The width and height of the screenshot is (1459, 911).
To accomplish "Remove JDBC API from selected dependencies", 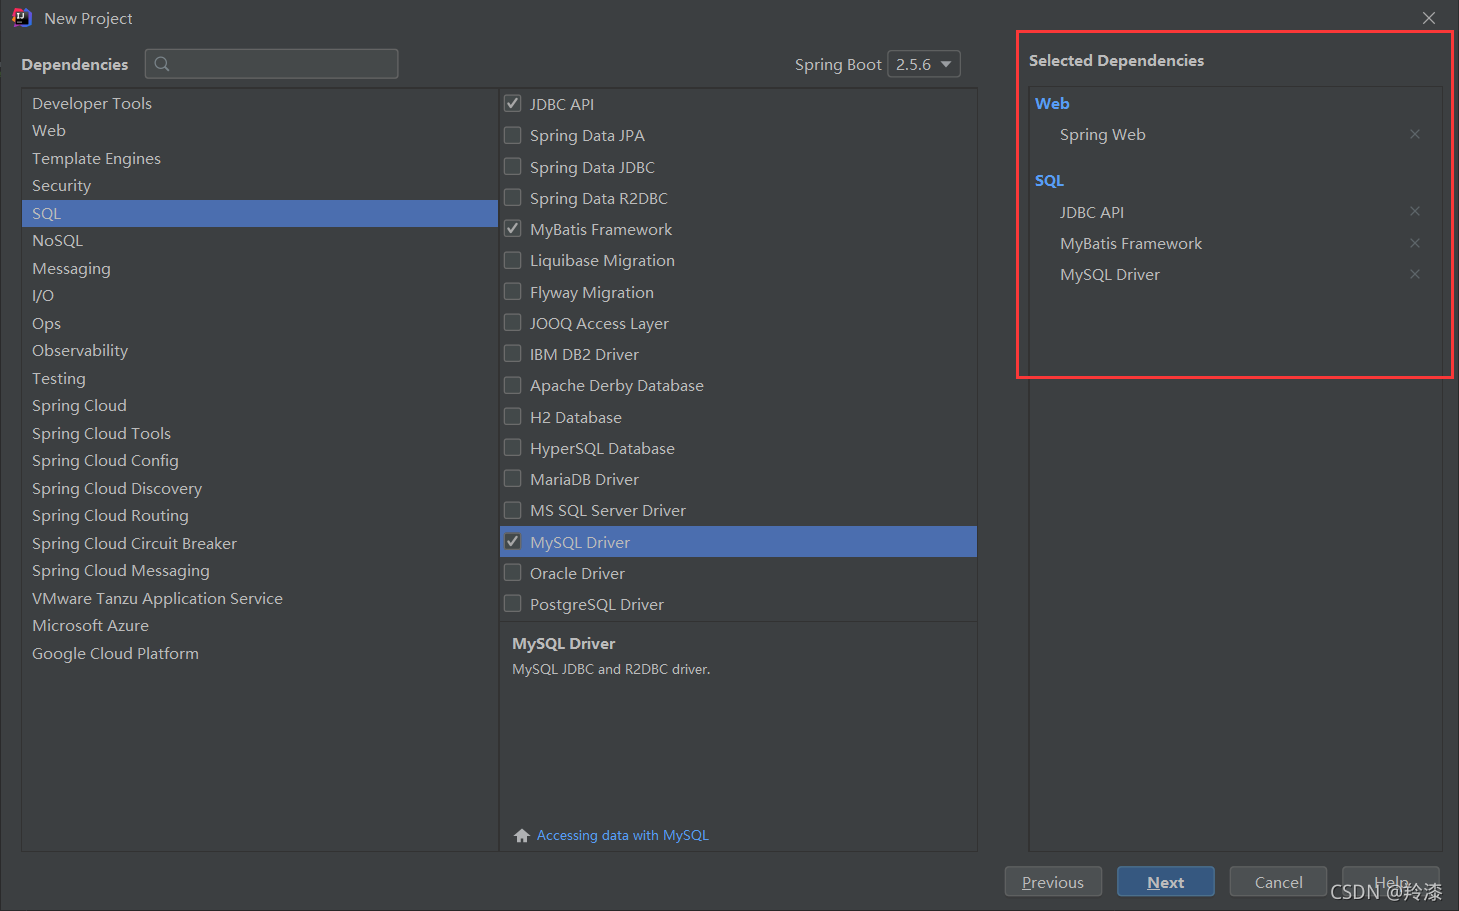I will tap(1415, 211).
